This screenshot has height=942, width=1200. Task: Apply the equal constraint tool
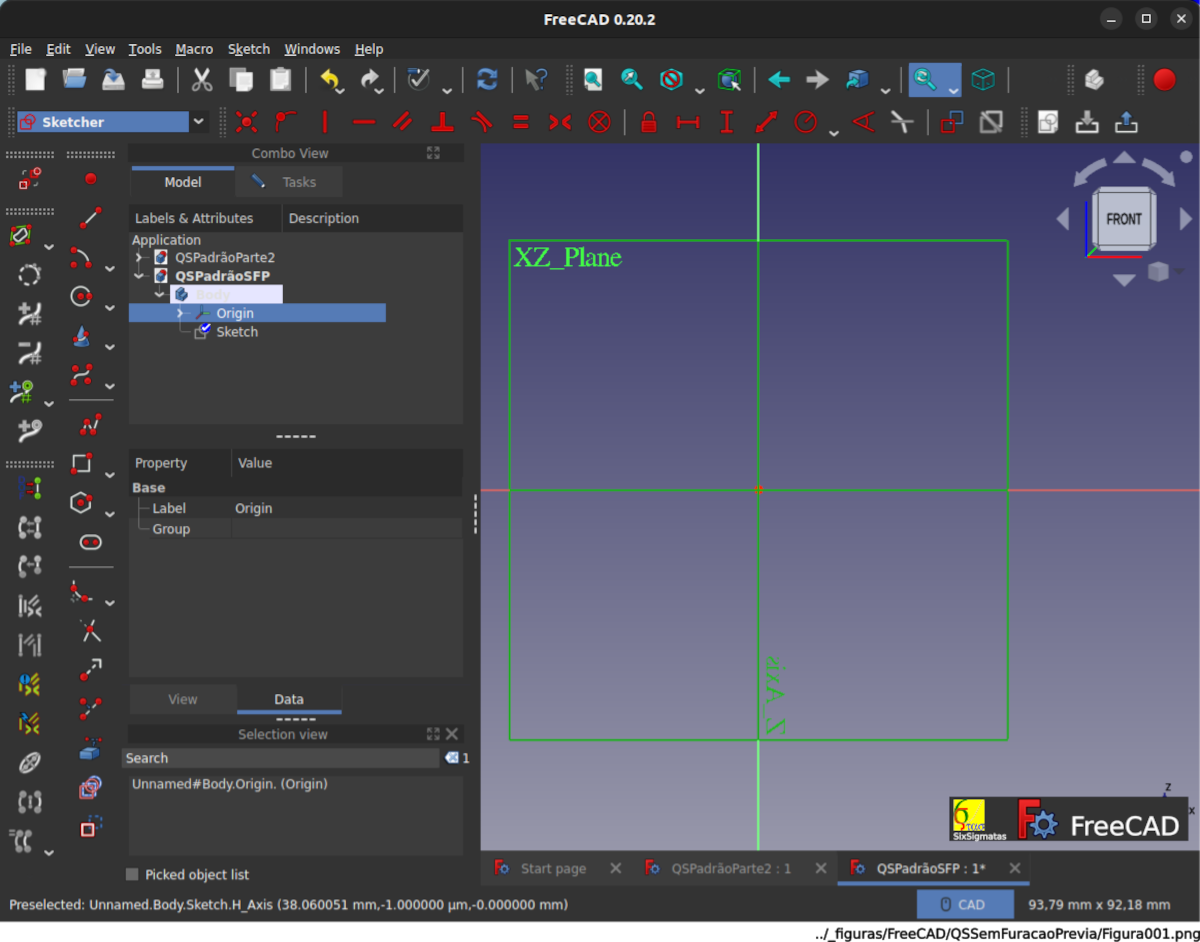click(520, 122)
